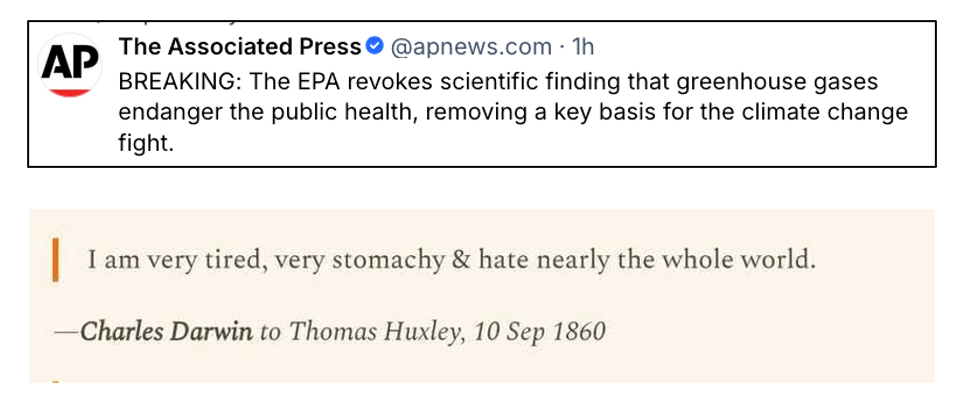972x408 pixels.
Task: Click the orange bar beside Darwin's quote
Action: point(53,261)
